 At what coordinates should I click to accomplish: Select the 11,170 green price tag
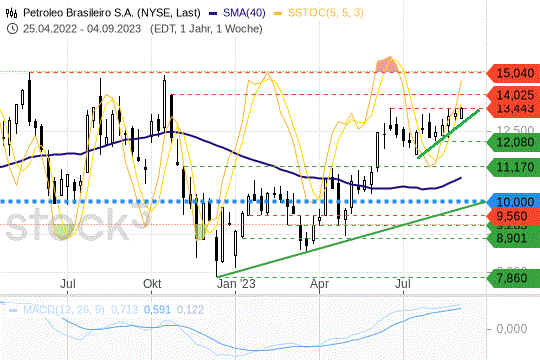(x=513, y=167)
